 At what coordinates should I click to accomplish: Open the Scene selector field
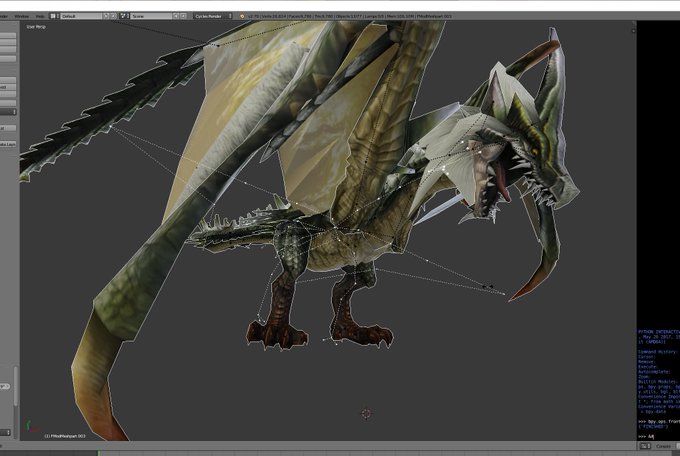[152, 16]
